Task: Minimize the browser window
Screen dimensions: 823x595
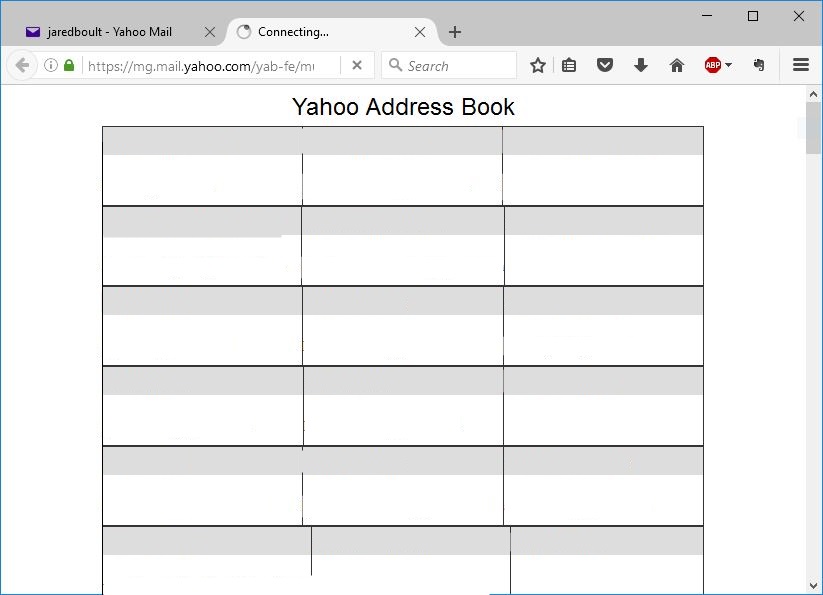Action: pyautogui.click(x=707, y=16)
